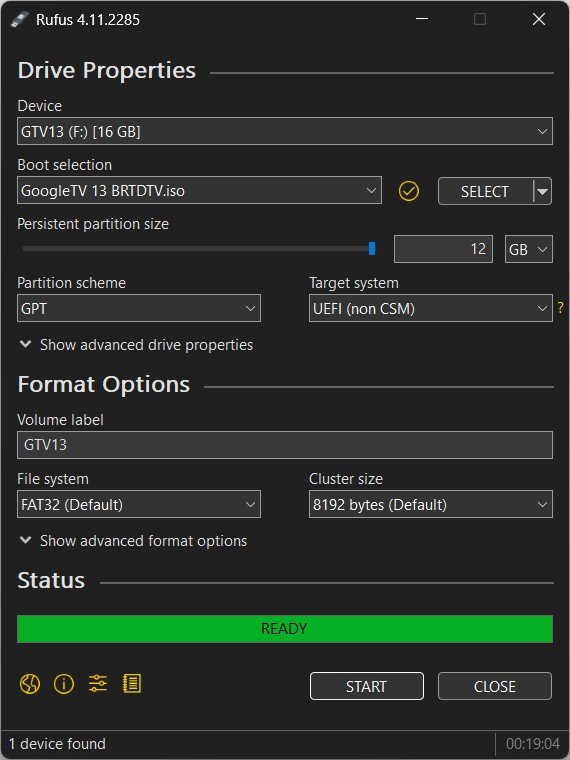Click the Rufus USB icon in title bar
Image resolution: width=570 pixels, height=760 pixels.
click(x=19, y=19)
